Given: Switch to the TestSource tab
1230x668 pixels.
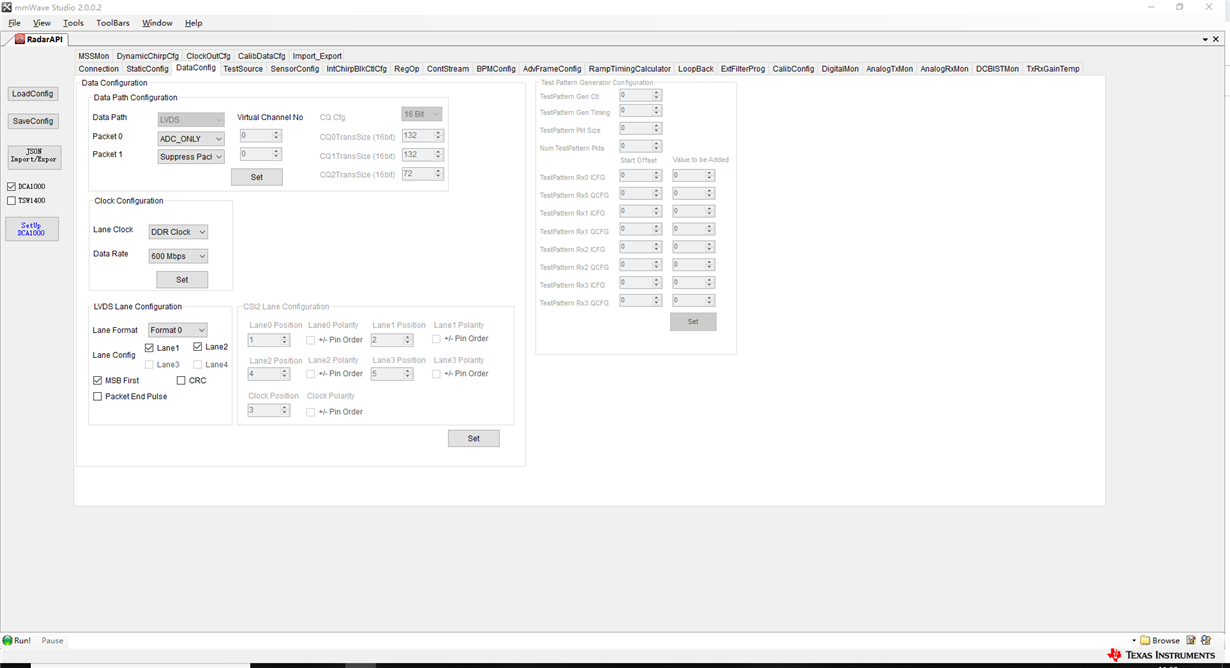Looking at the screenshot, I should [243, 69].
